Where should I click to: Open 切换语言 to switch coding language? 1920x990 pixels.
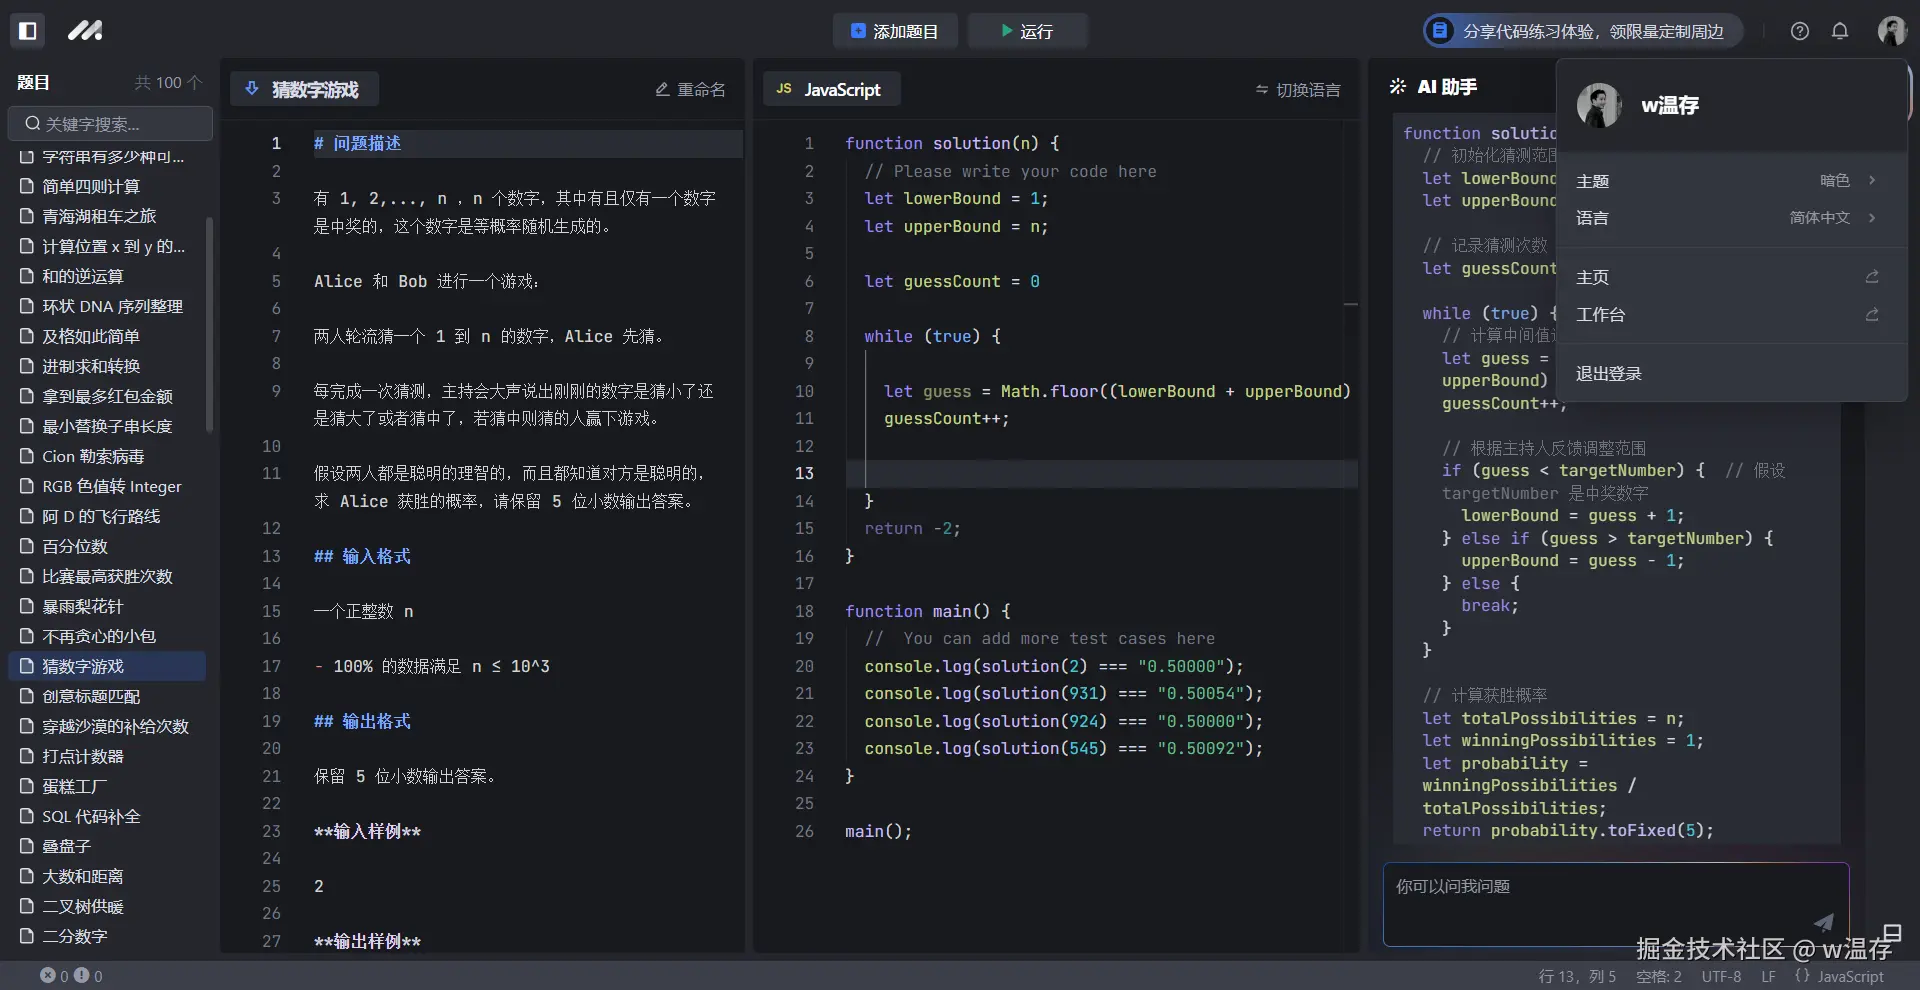(1297, 89)
